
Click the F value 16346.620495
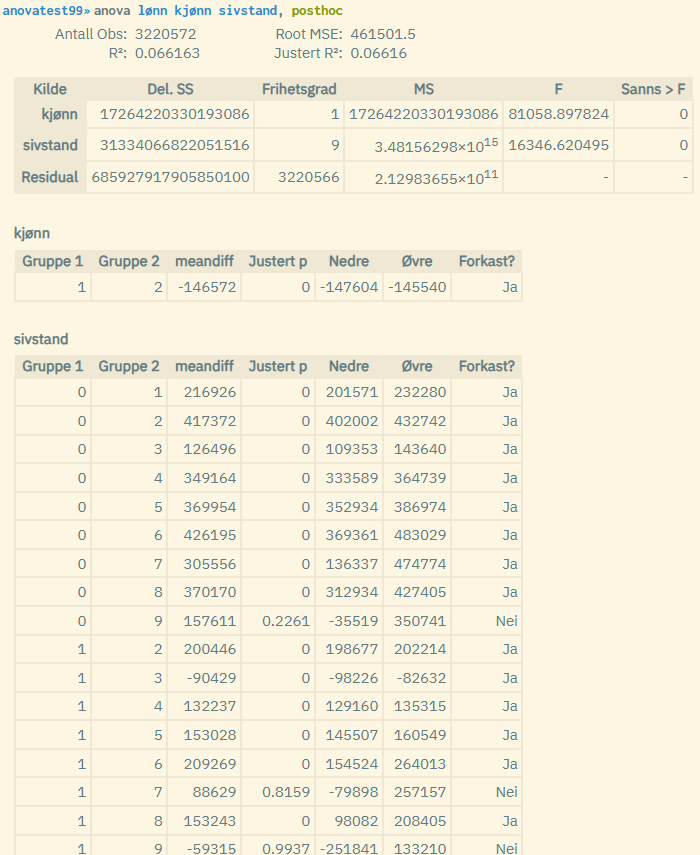pos(559,145)
